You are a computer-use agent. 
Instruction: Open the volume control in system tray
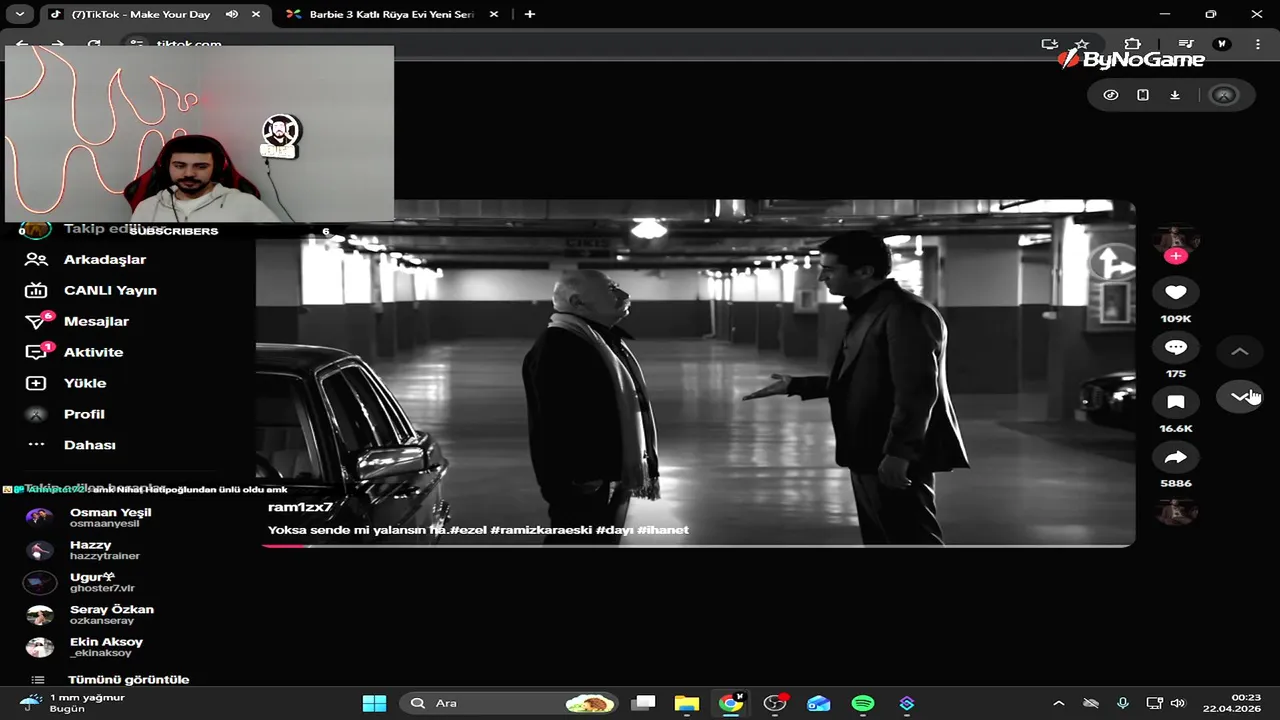click(x=1178, y=703)
